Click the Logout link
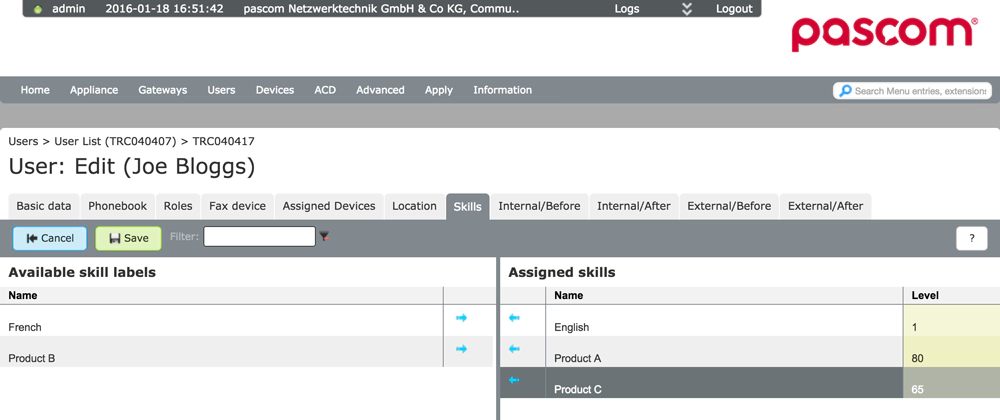The width and height of the screenshot is (1000, 420). (x=734, y=9)
